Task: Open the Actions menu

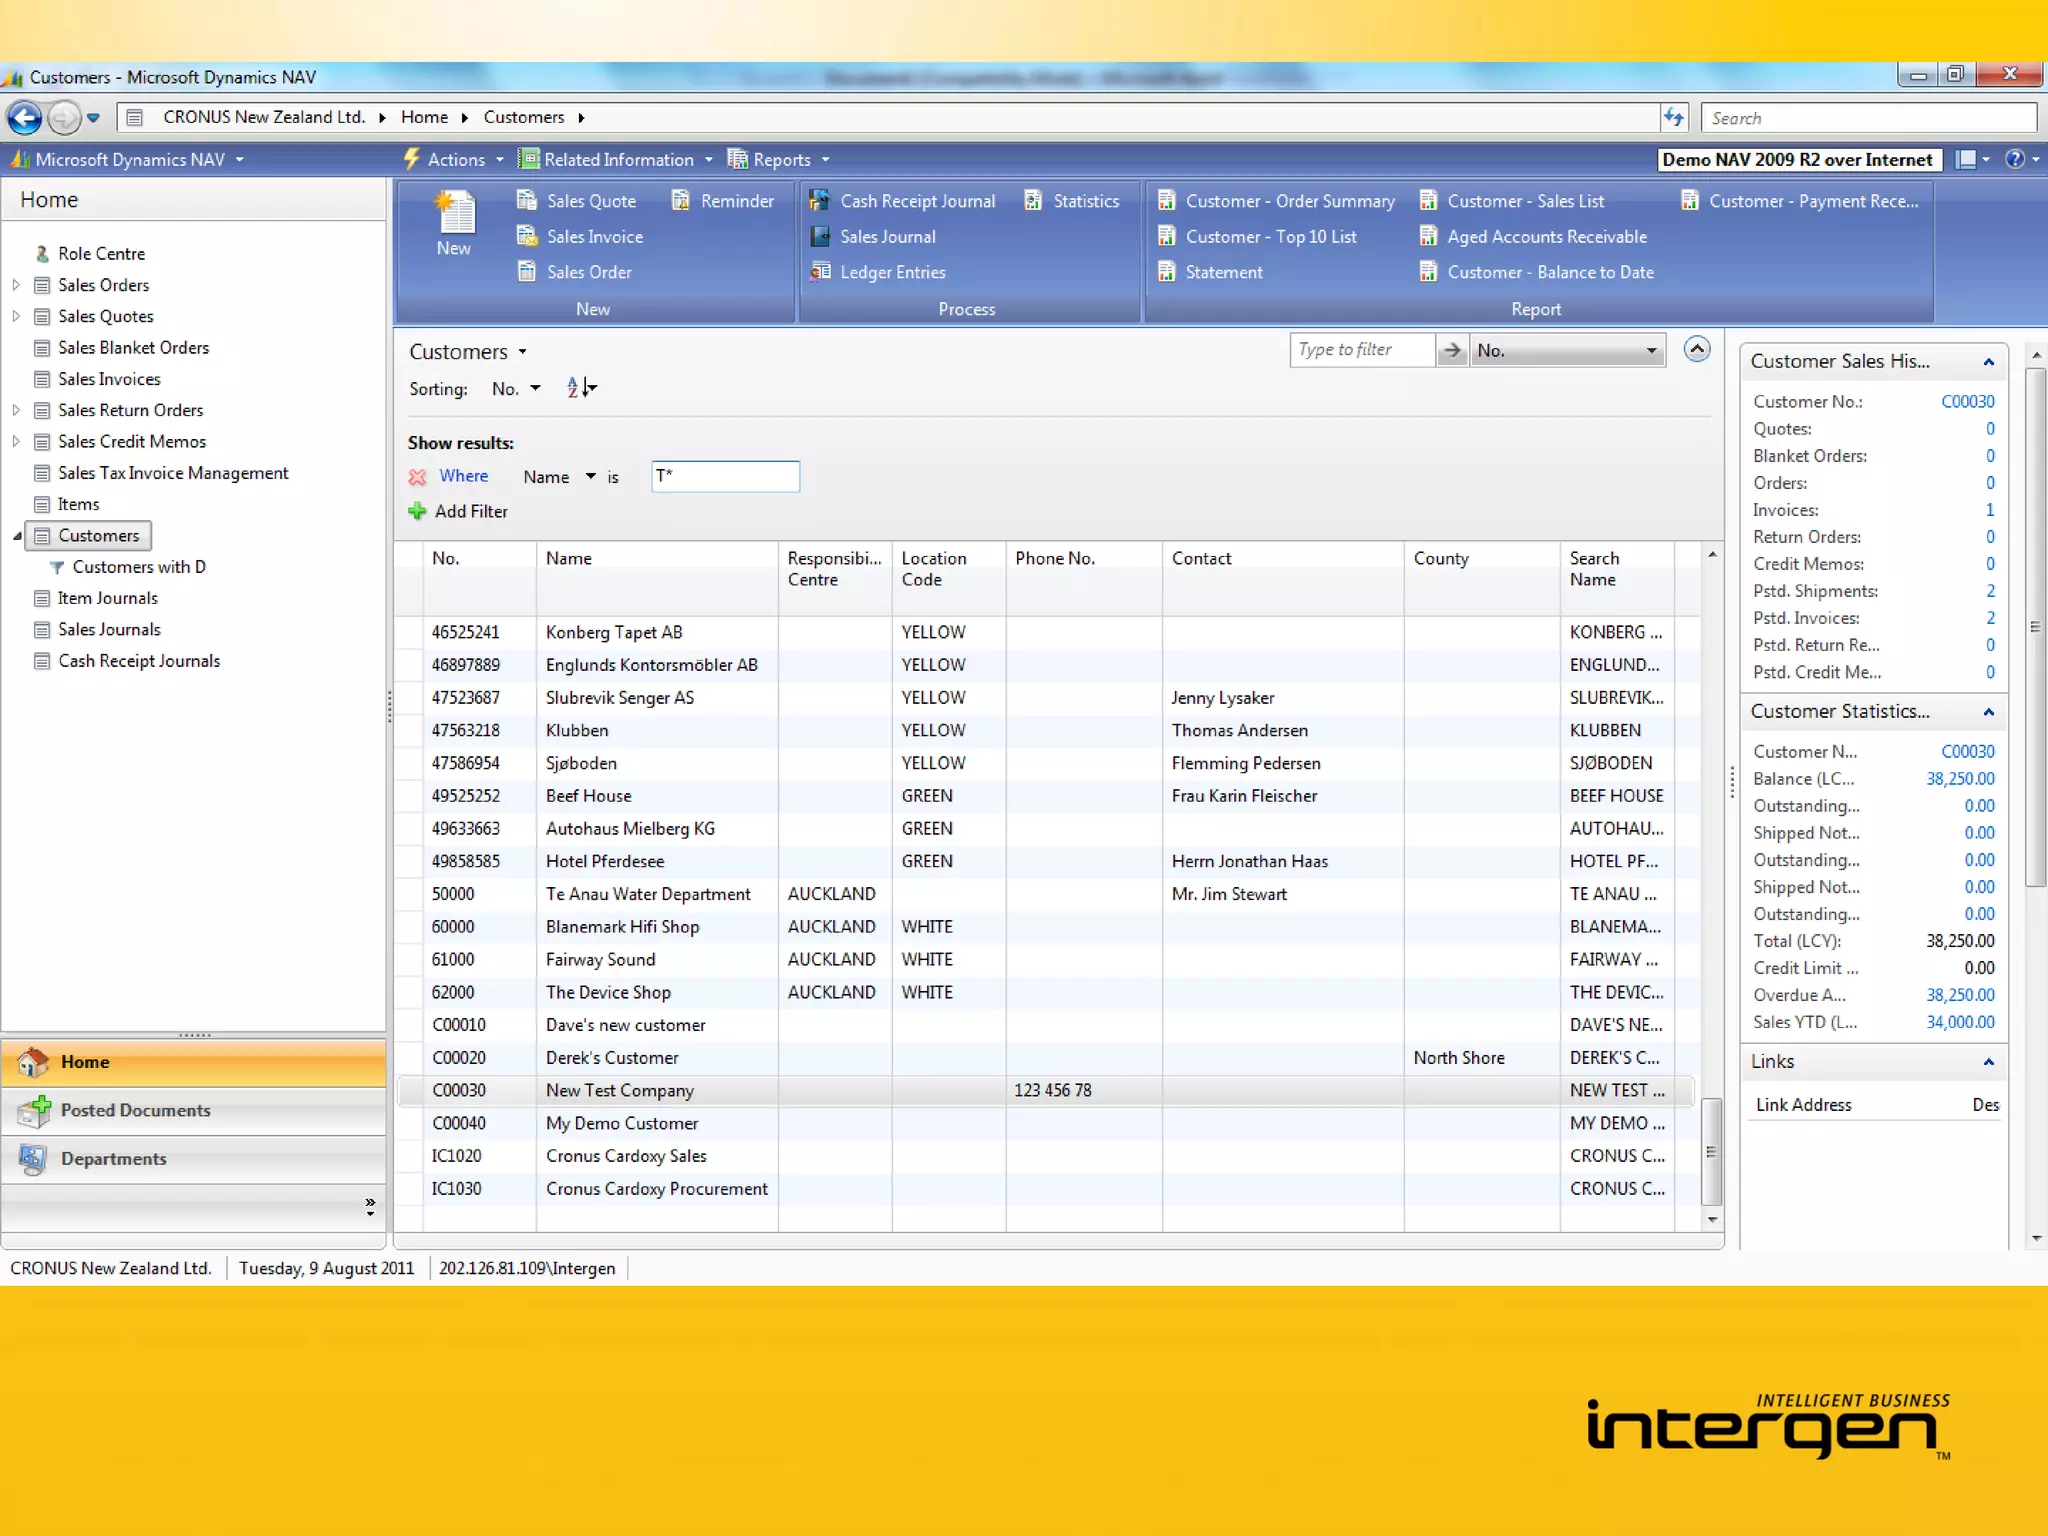Action: pos(454,160)
